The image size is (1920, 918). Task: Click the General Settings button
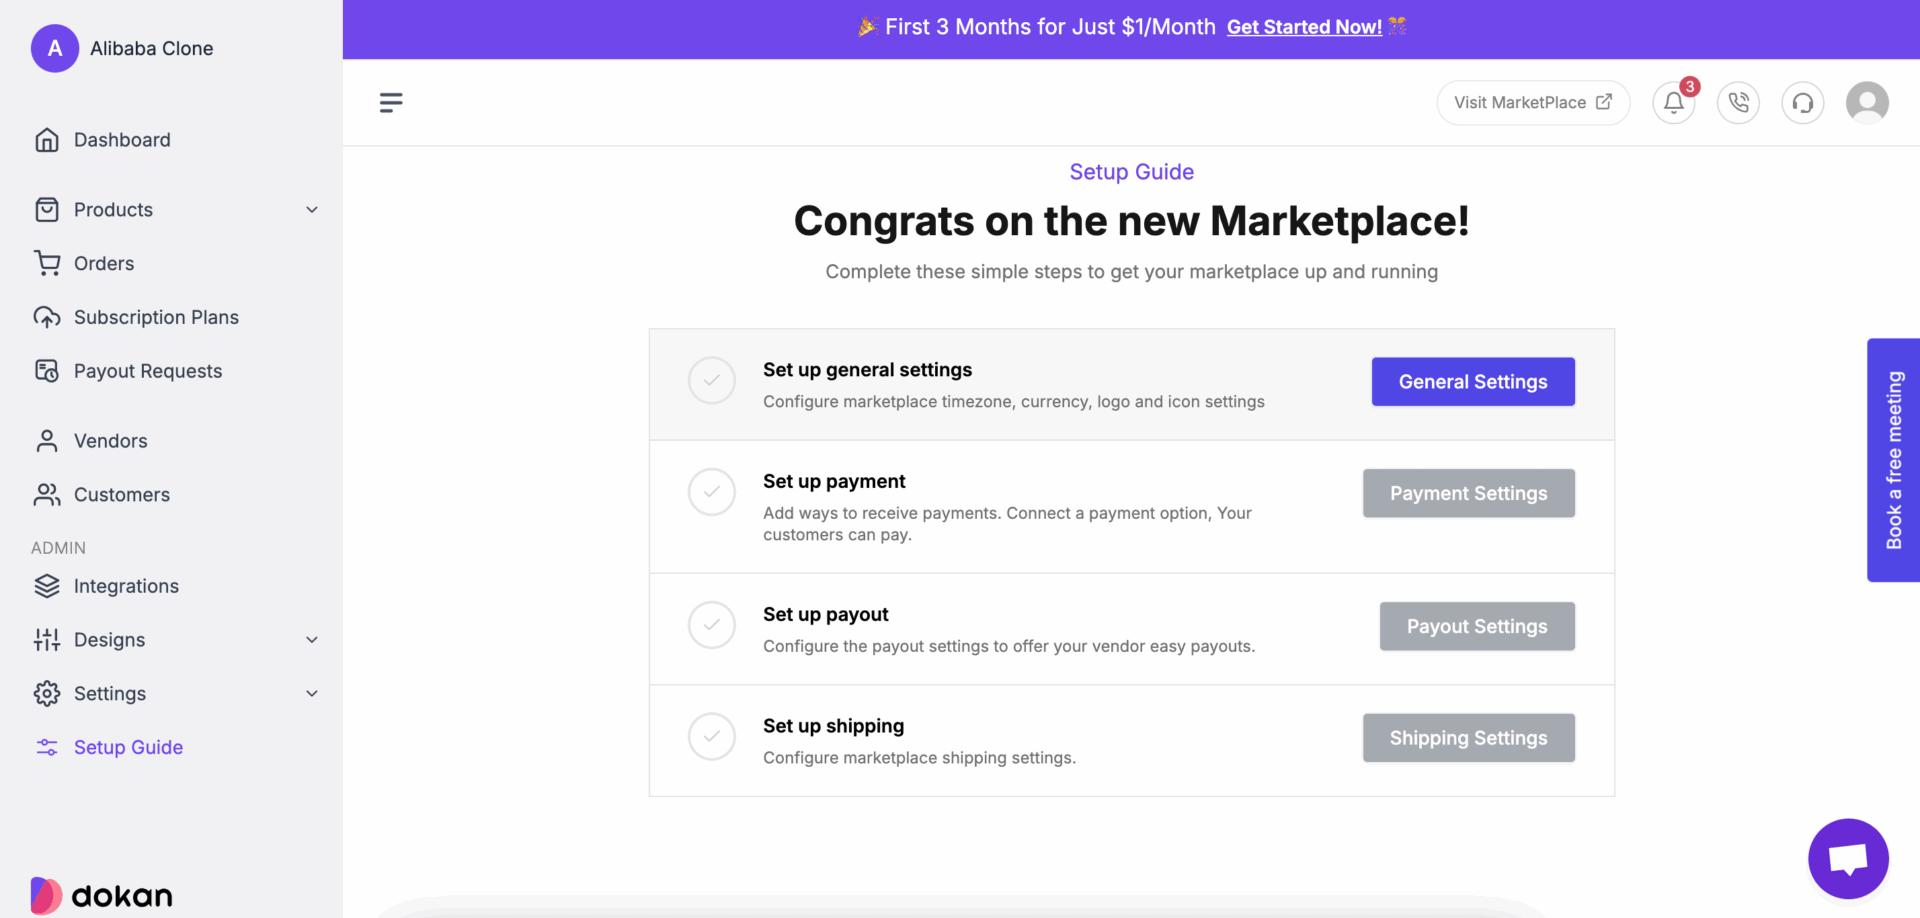click(1473, 382)
